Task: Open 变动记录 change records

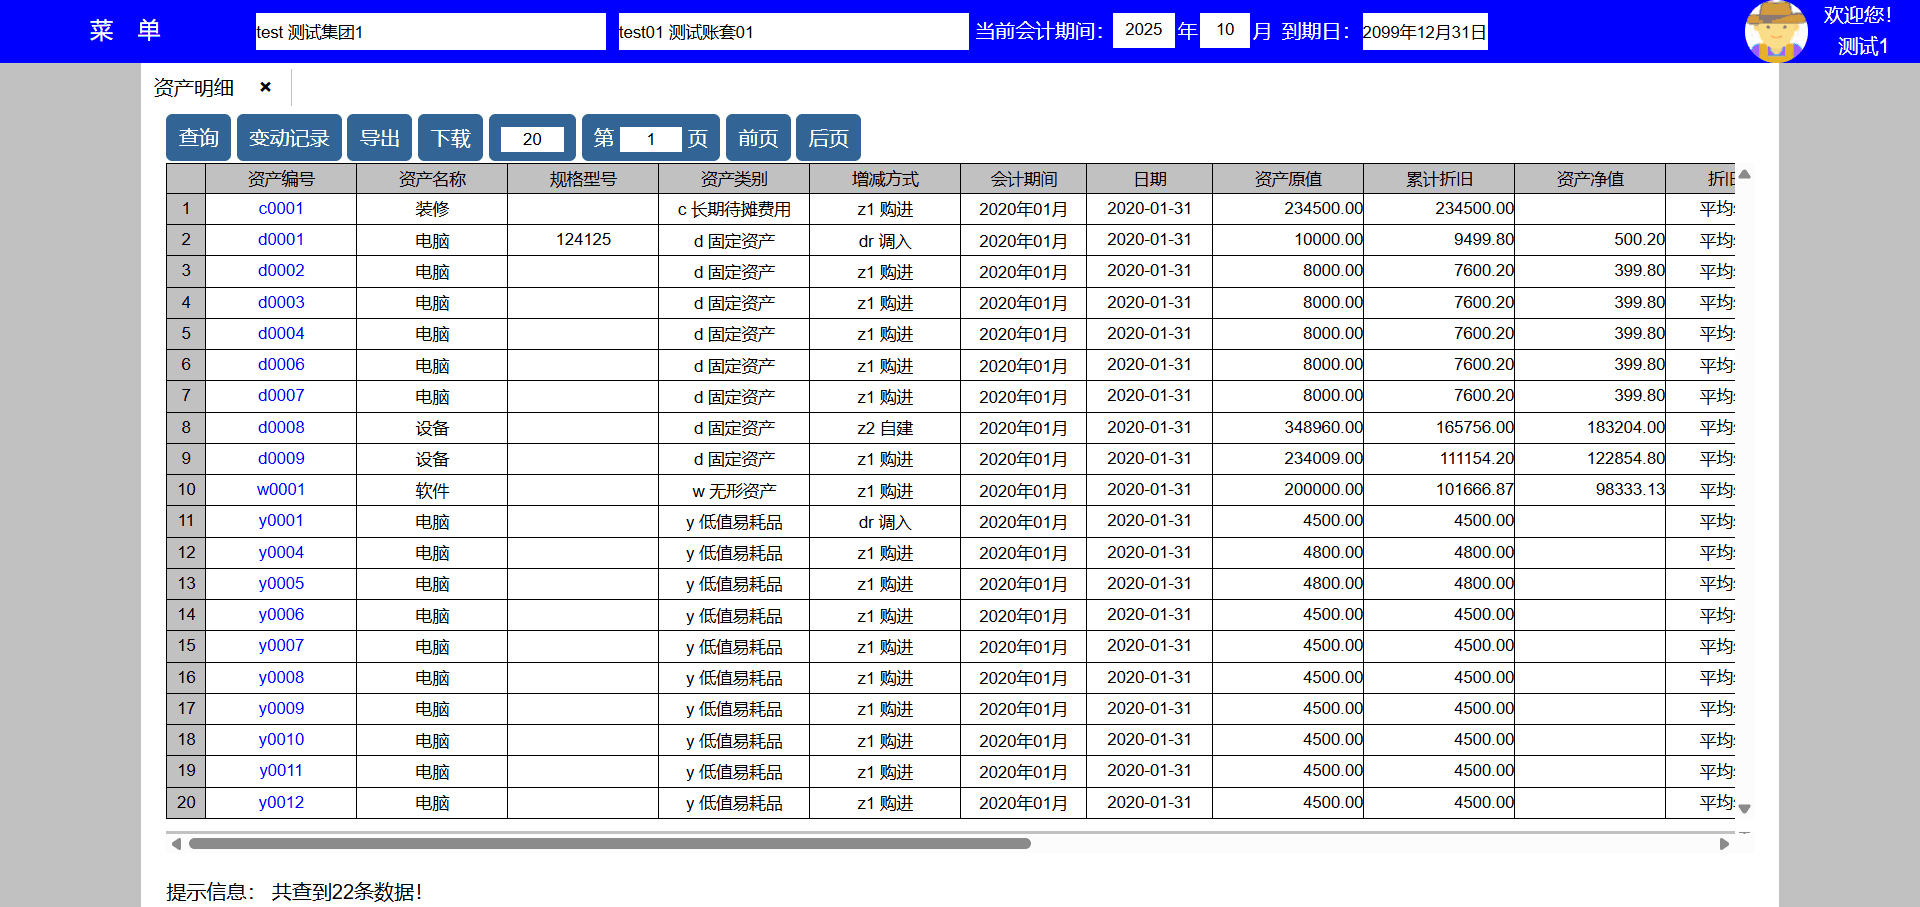Action: pos(289,138)
